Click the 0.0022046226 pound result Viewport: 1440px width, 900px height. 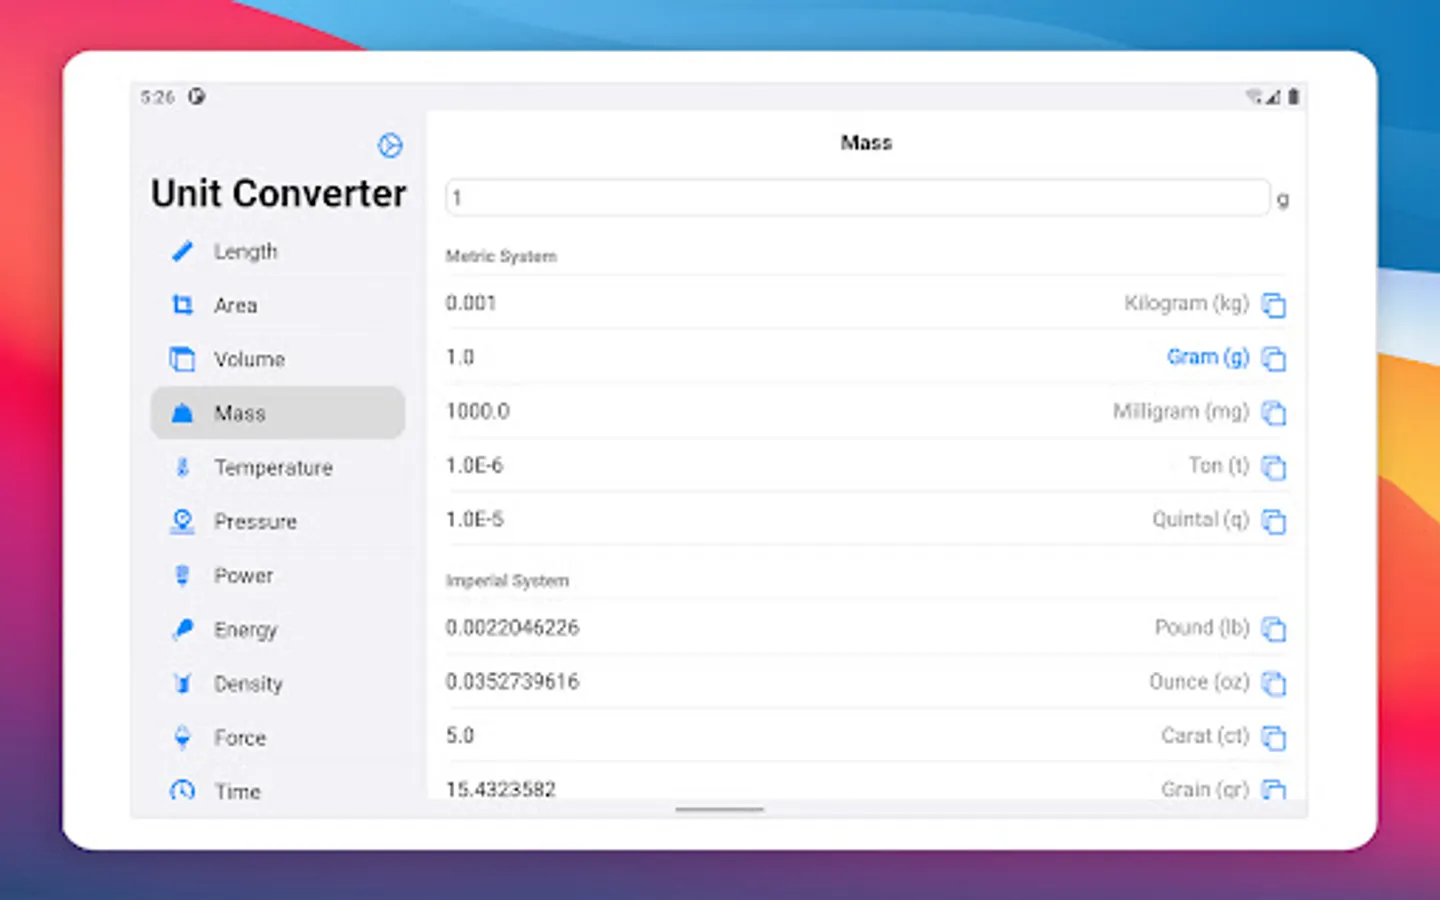pyautogui.click(x=512, y=627)
